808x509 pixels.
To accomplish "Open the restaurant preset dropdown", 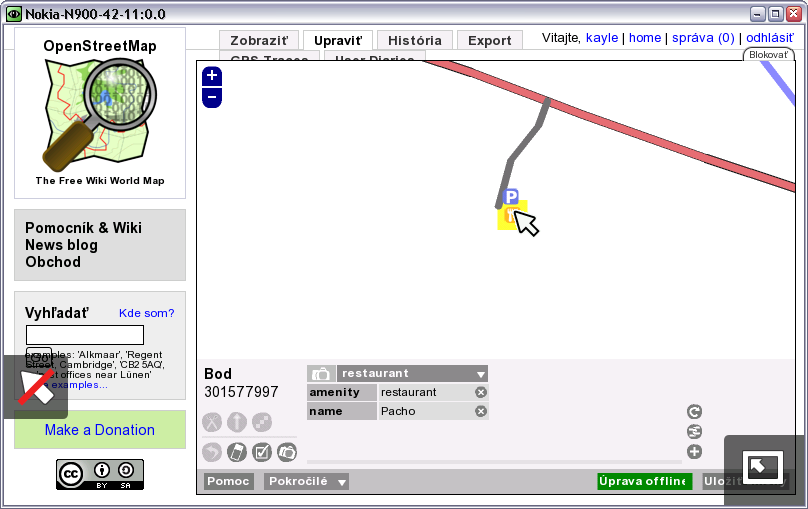I will click(412, 374).
